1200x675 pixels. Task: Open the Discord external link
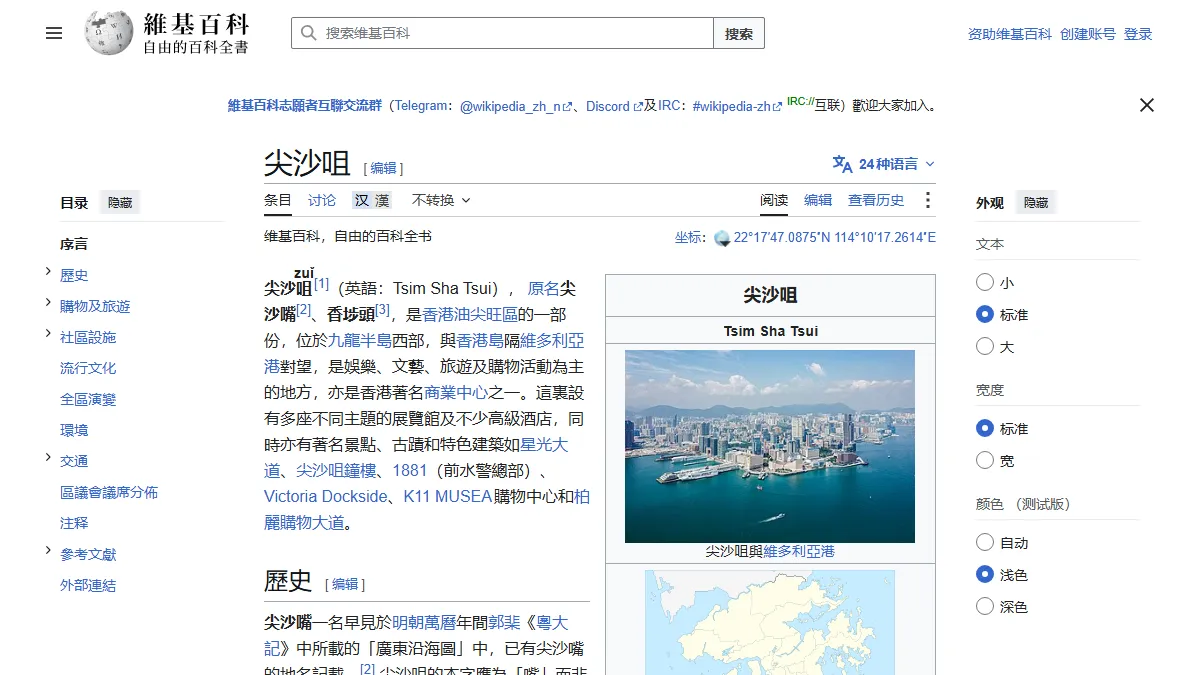[x=614, y=106]
